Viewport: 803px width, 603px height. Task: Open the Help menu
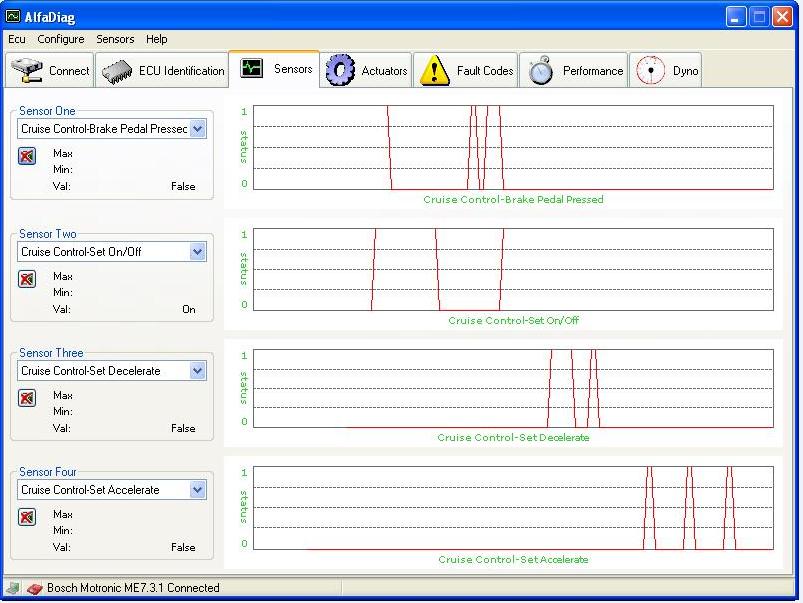tap(156, 39)
